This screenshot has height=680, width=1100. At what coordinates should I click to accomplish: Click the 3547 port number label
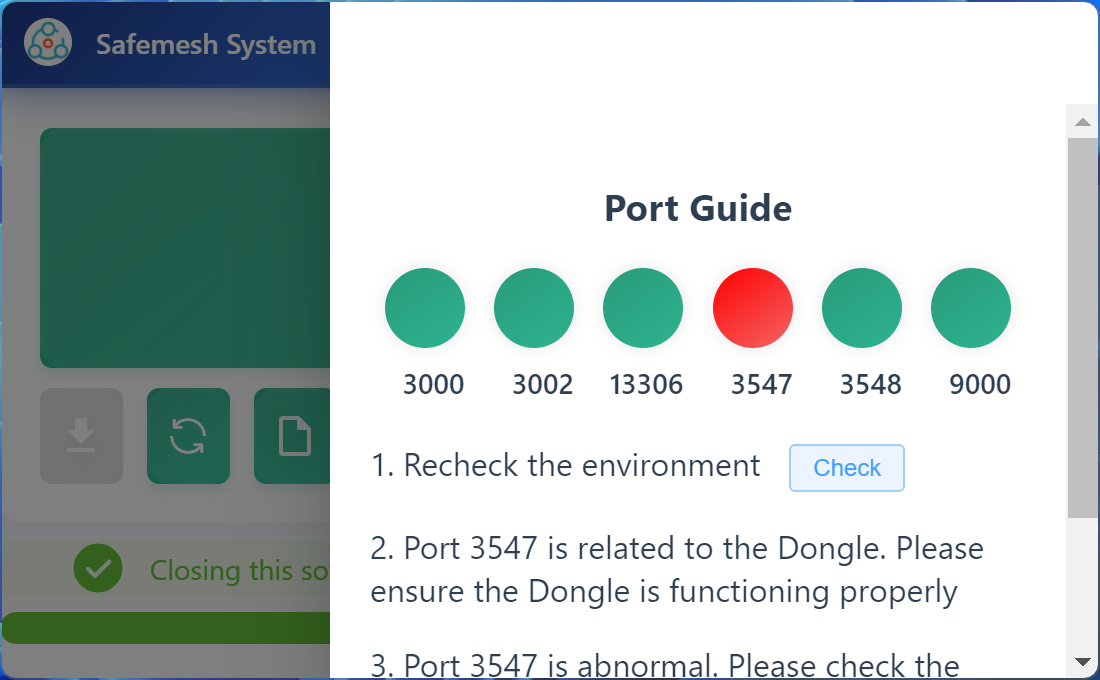pos(761,385)
